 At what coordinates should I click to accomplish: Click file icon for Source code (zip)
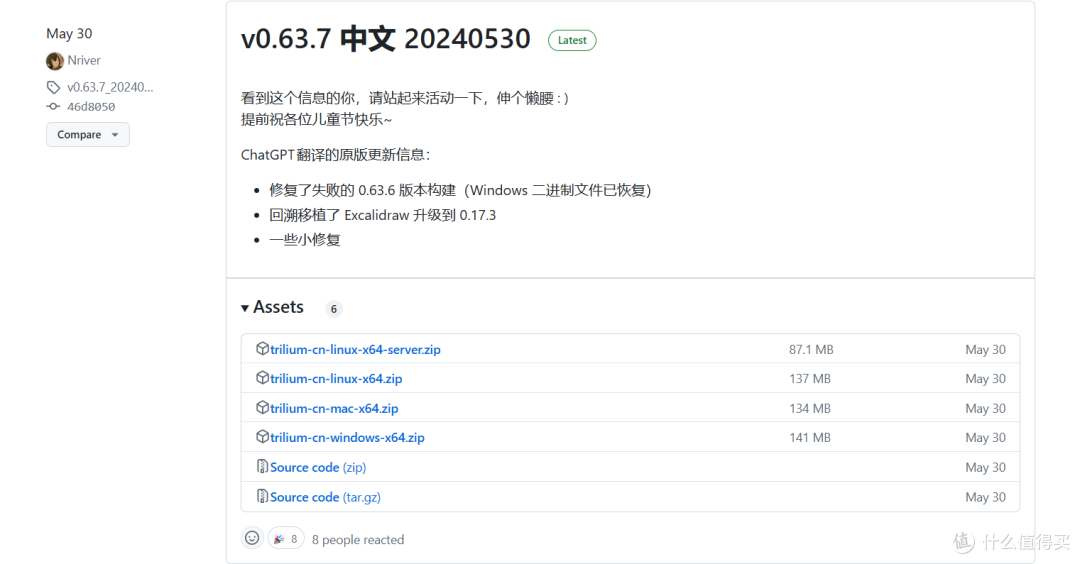click(262, 467)
